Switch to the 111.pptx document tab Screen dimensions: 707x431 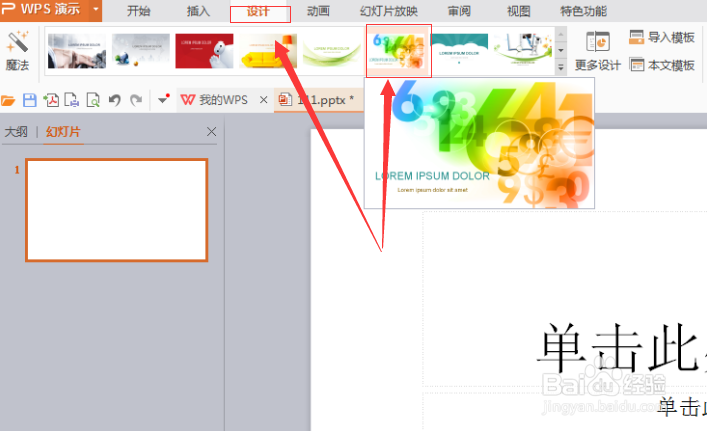click(x=318, y=100)
